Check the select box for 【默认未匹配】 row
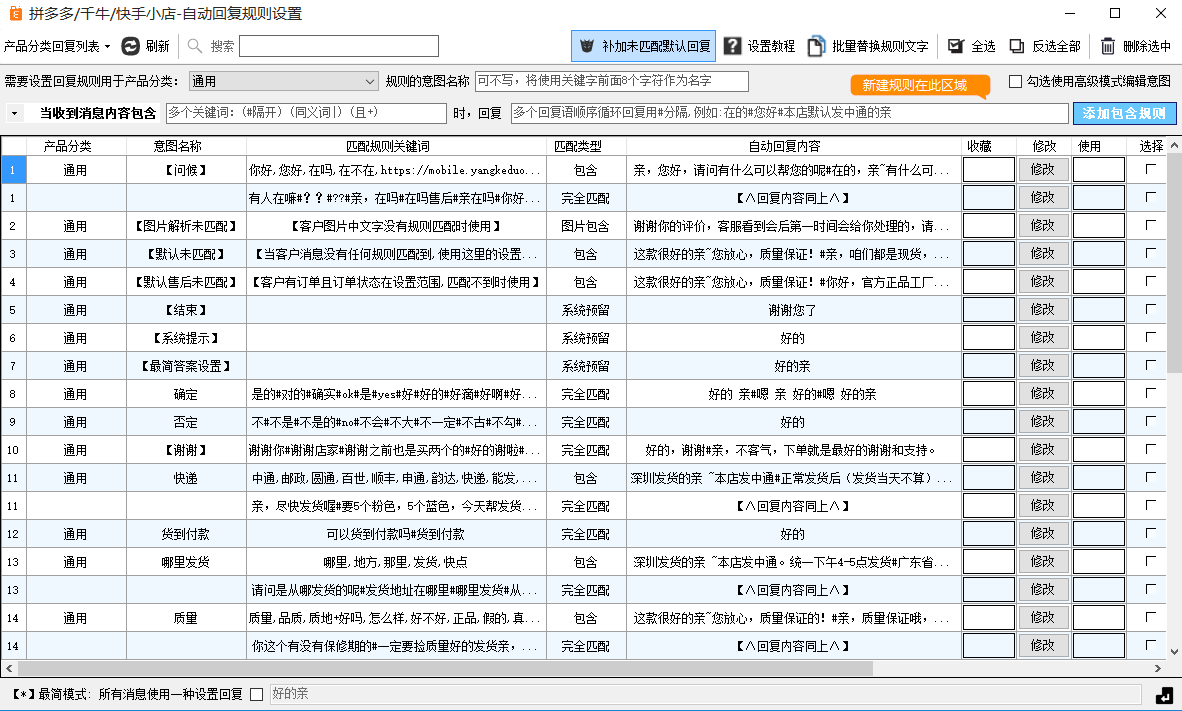This screenshot has width=1182, height=711. coord(1150,253)
